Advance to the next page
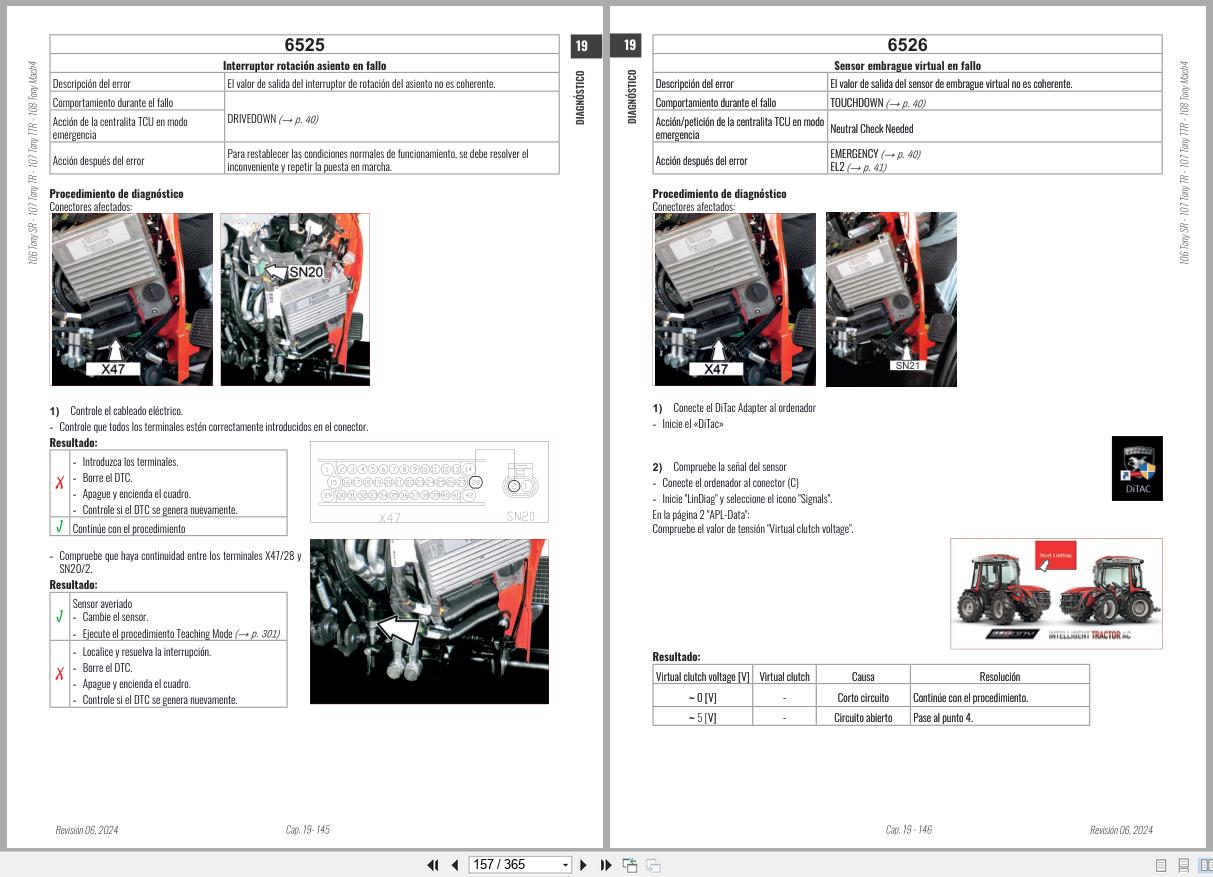 [x=585, y=864]
